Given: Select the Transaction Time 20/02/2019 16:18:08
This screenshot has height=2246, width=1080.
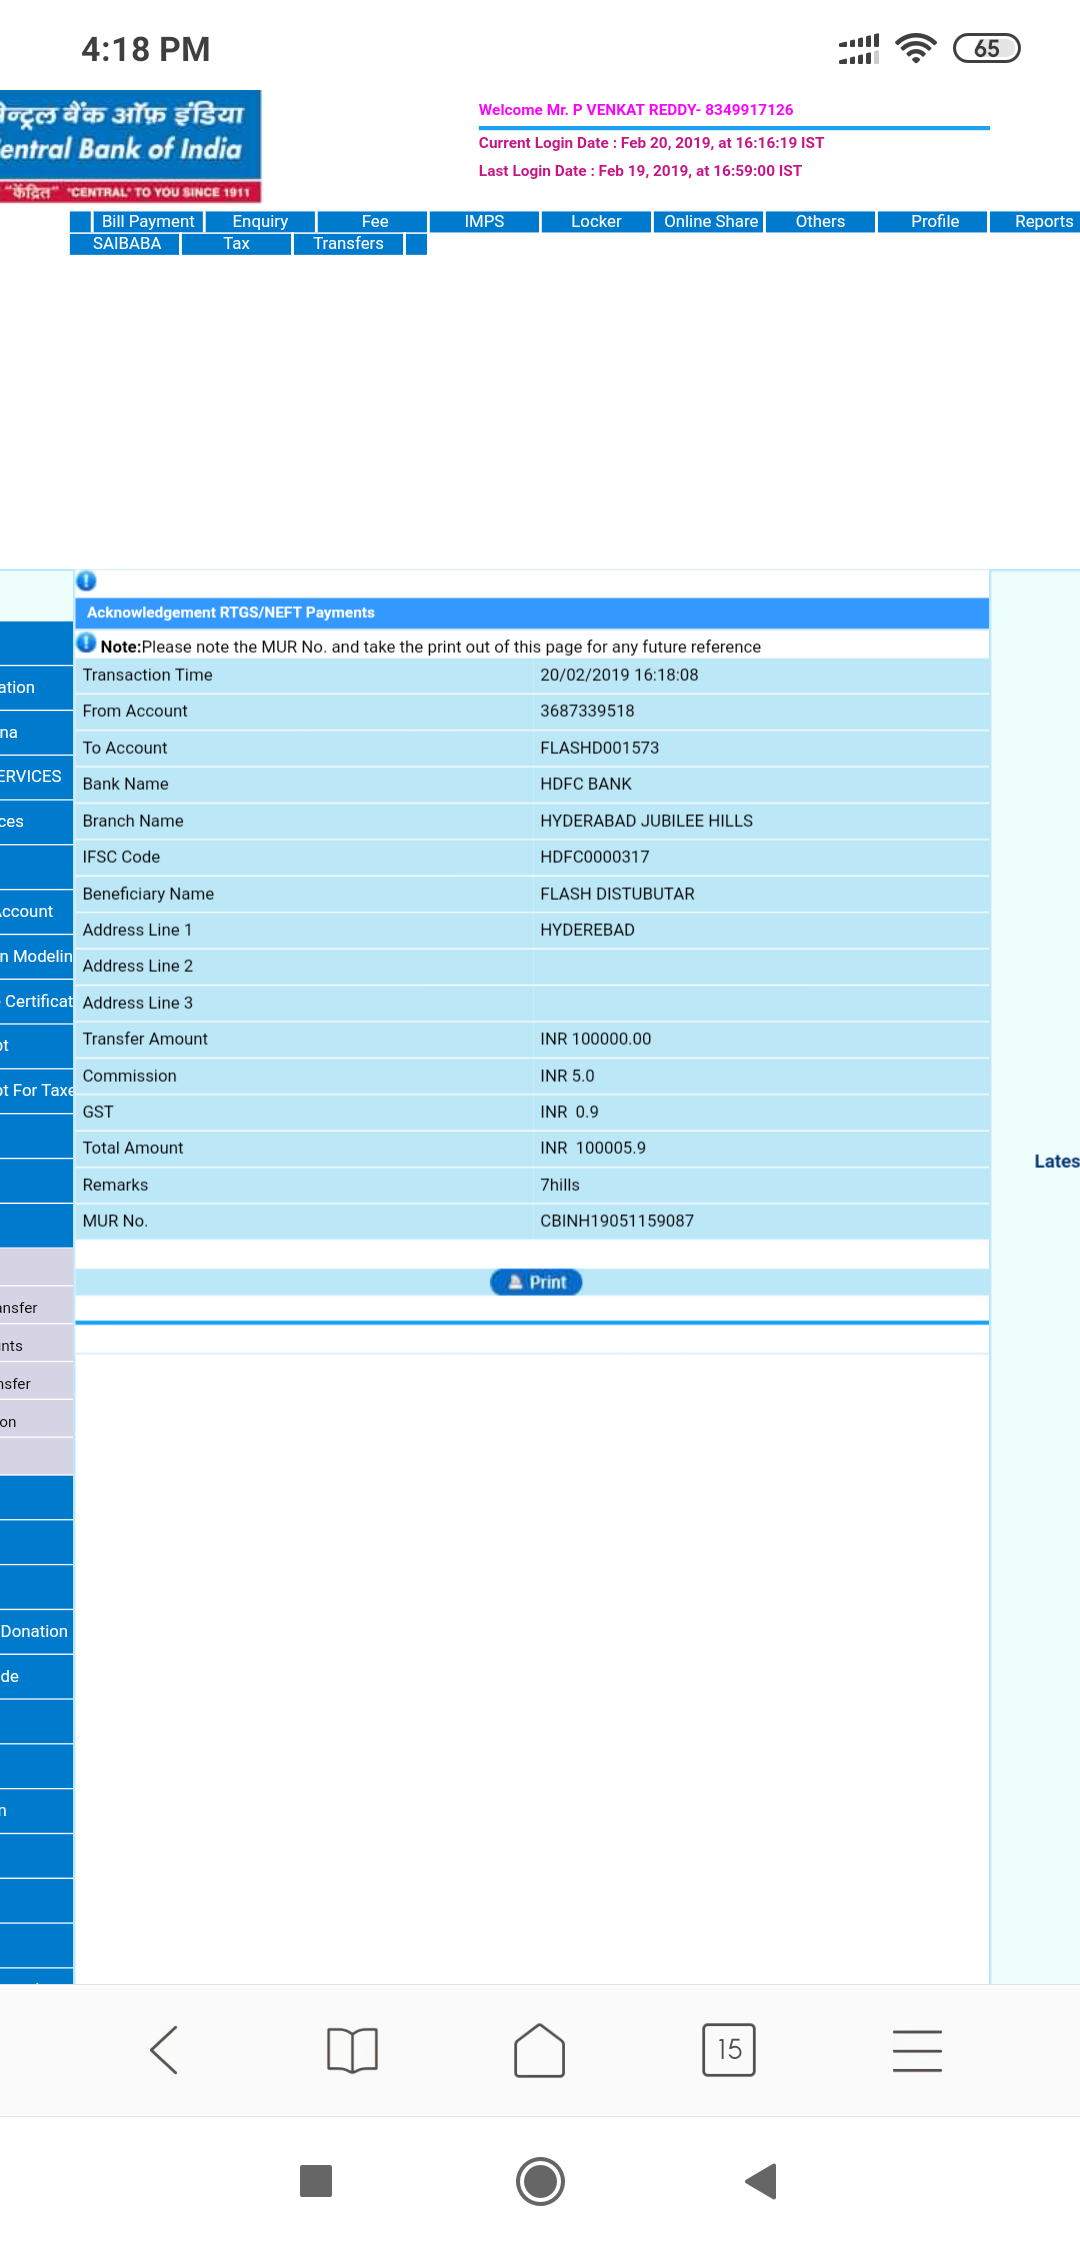Looking at the screenshot, I should pos(619,675).
